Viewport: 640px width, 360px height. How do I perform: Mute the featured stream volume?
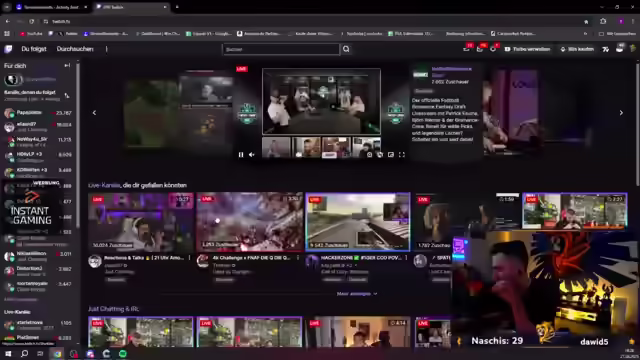pos(252,155)
